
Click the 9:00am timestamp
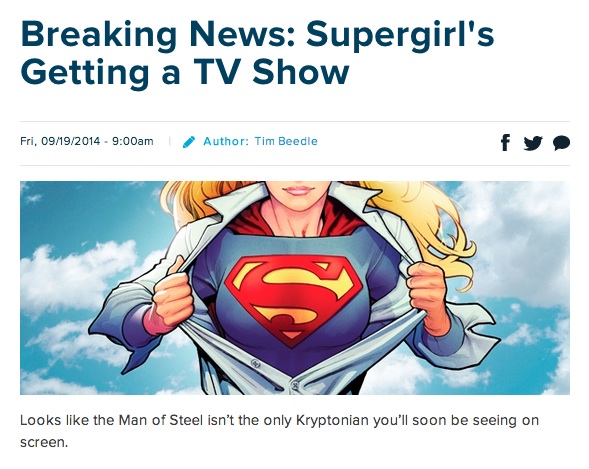coord(133,141)
